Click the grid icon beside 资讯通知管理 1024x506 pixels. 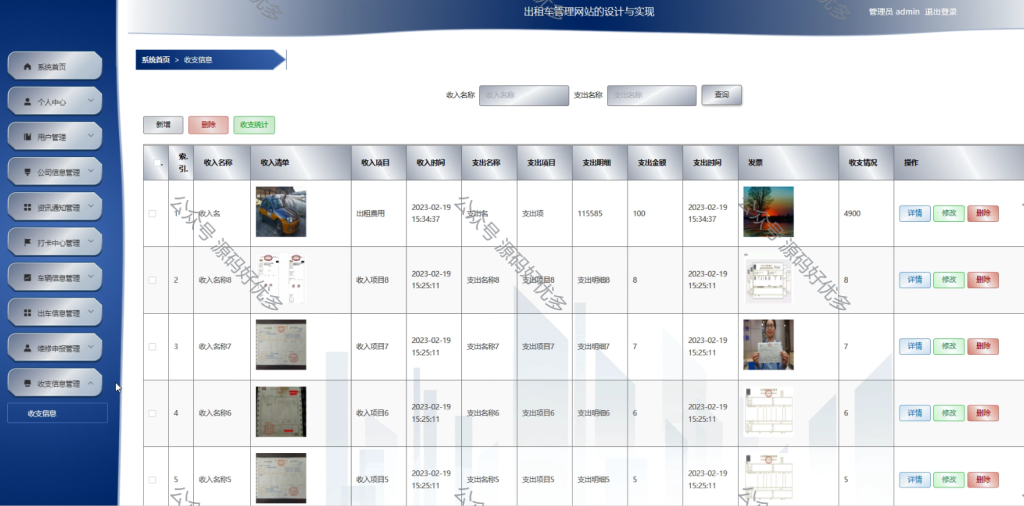click(27, 208)
